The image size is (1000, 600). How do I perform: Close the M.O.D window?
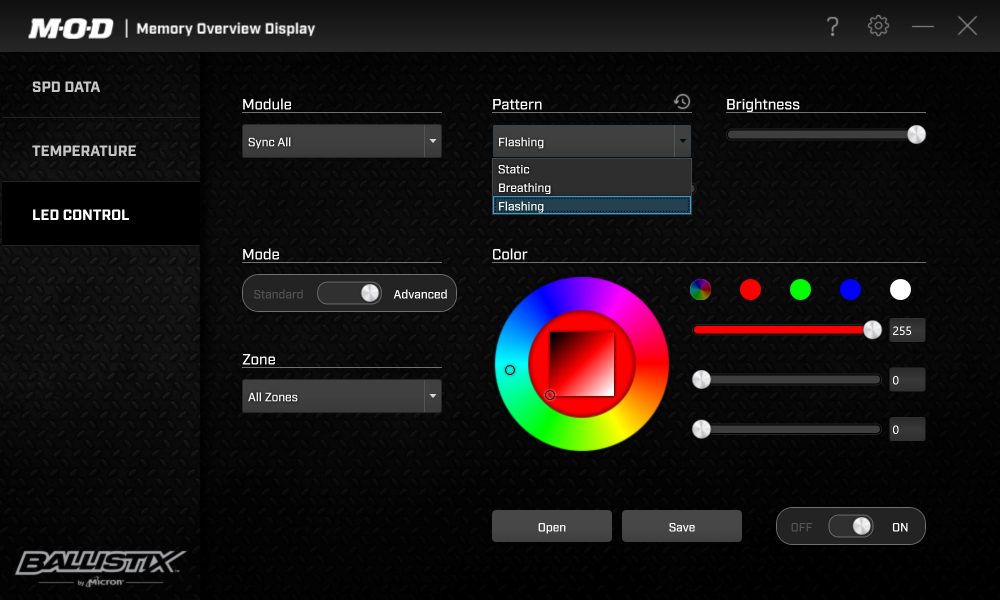tap(967, 26)
